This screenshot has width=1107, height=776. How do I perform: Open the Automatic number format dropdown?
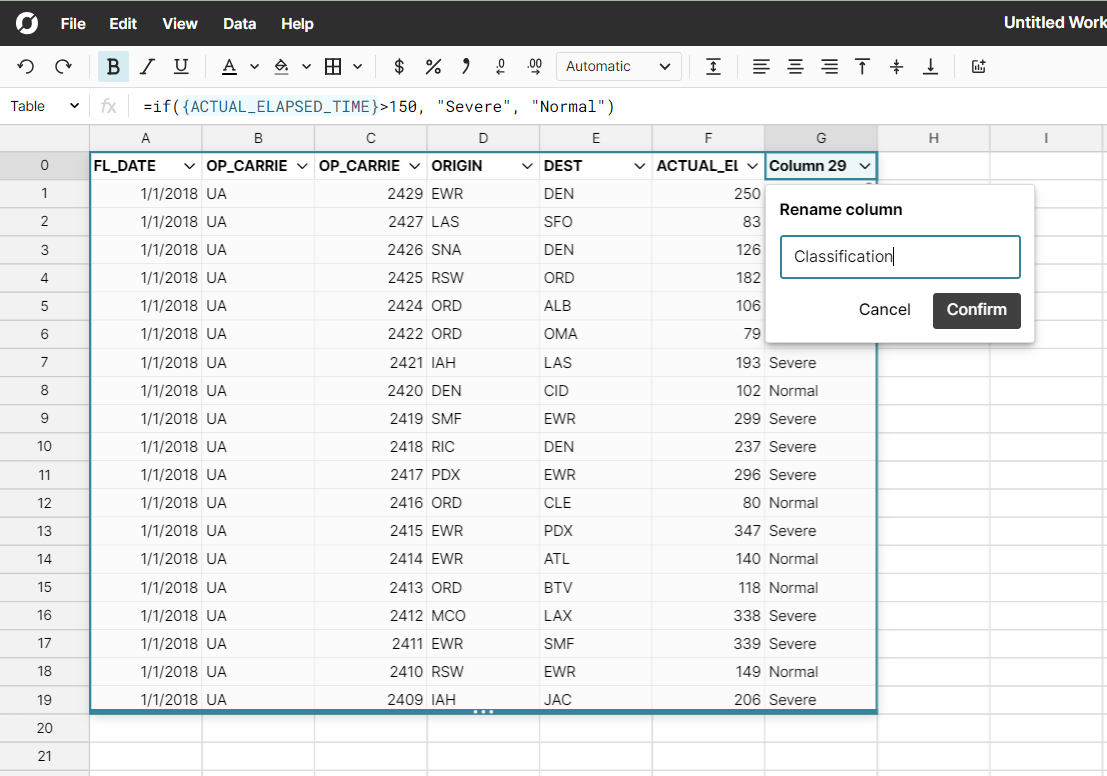[x=617, y=67]
